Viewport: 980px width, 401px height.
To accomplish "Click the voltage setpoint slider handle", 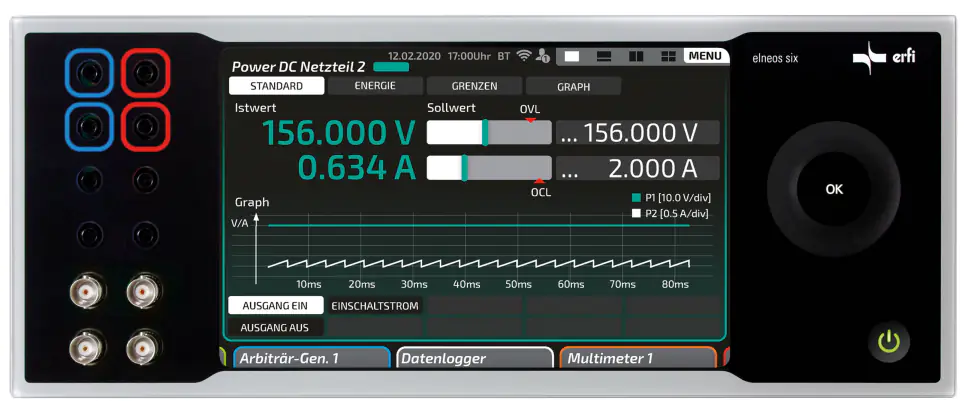I will (x=485, y=133).
